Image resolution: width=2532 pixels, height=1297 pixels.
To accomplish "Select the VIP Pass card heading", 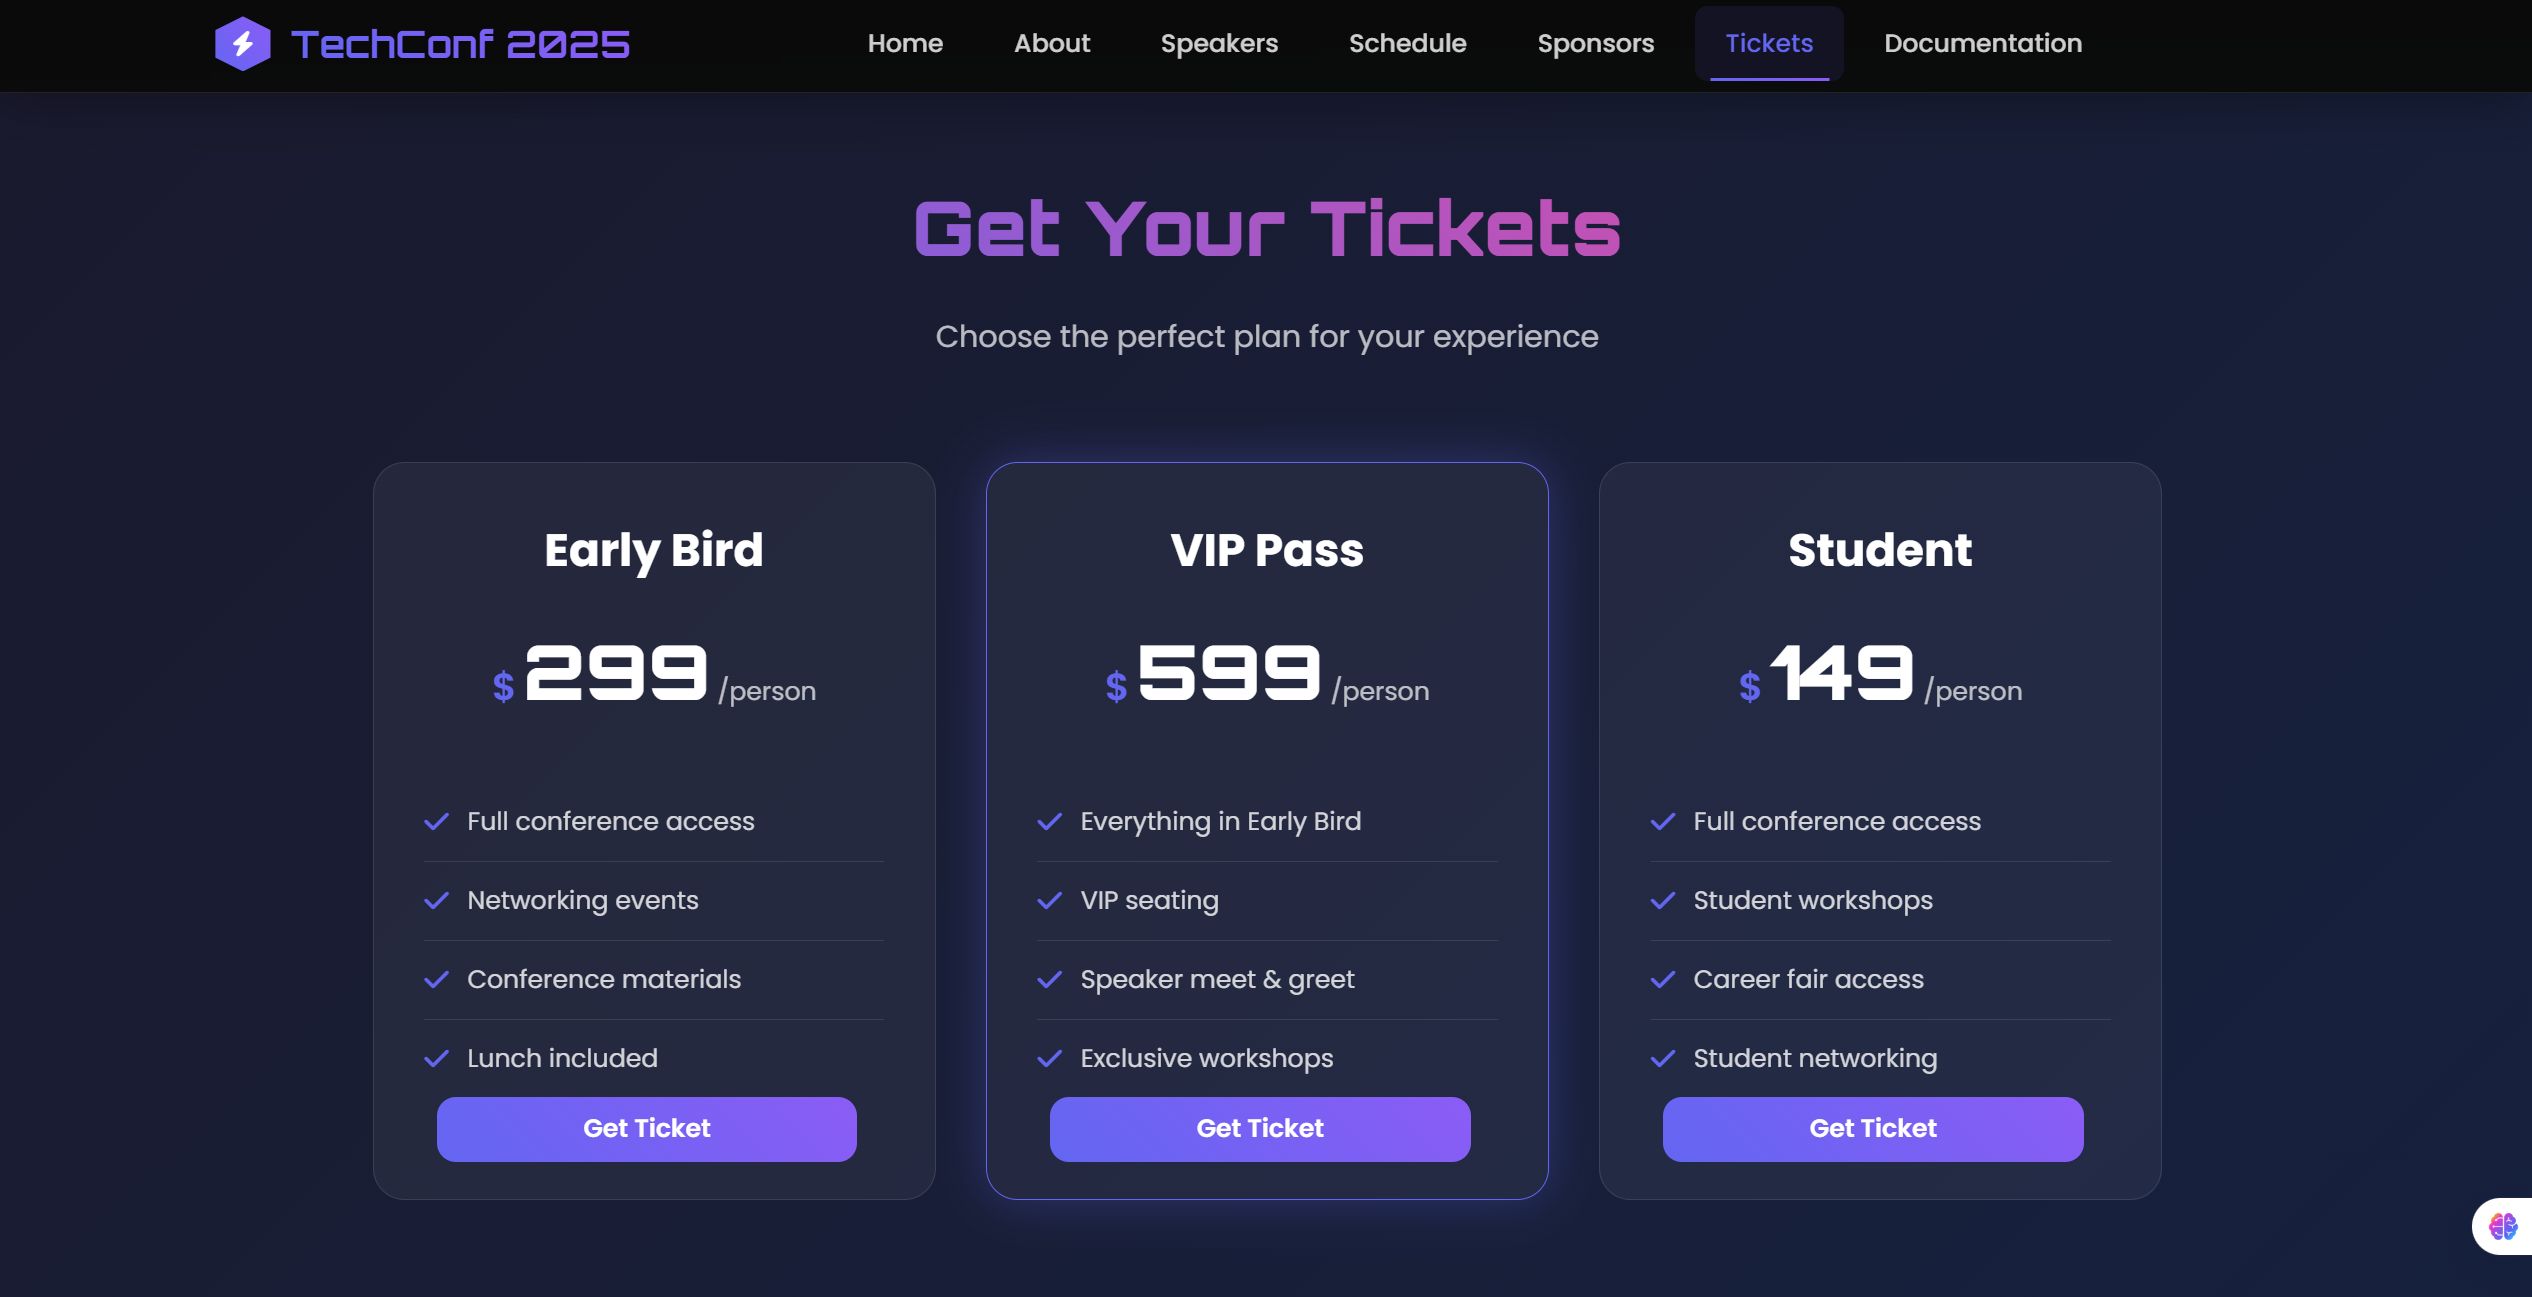I will (x=1266, y=550).
